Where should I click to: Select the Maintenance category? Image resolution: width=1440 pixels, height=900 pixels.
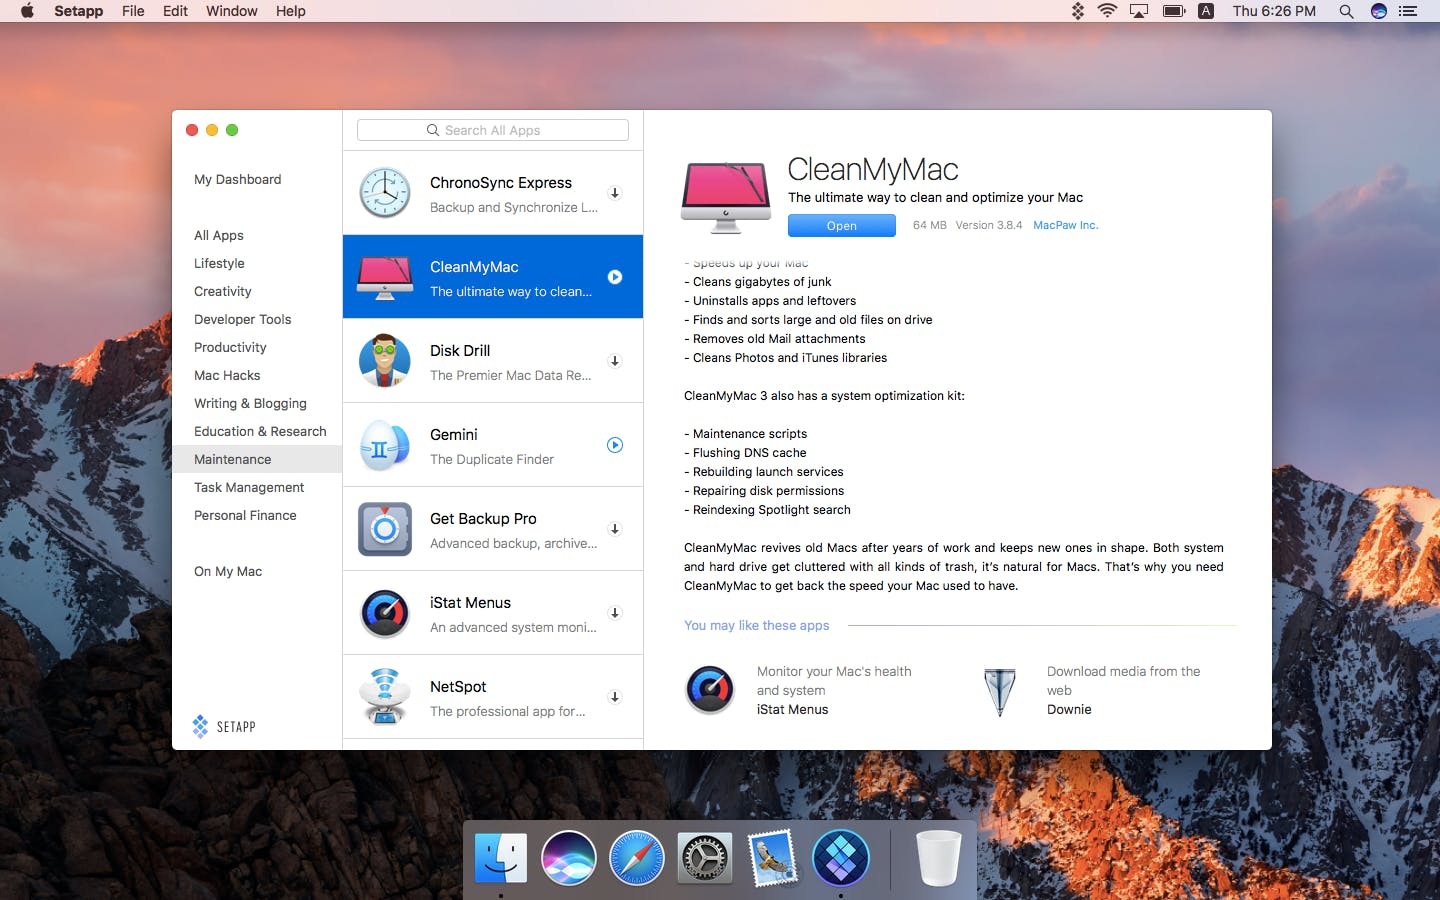[257, 459]
